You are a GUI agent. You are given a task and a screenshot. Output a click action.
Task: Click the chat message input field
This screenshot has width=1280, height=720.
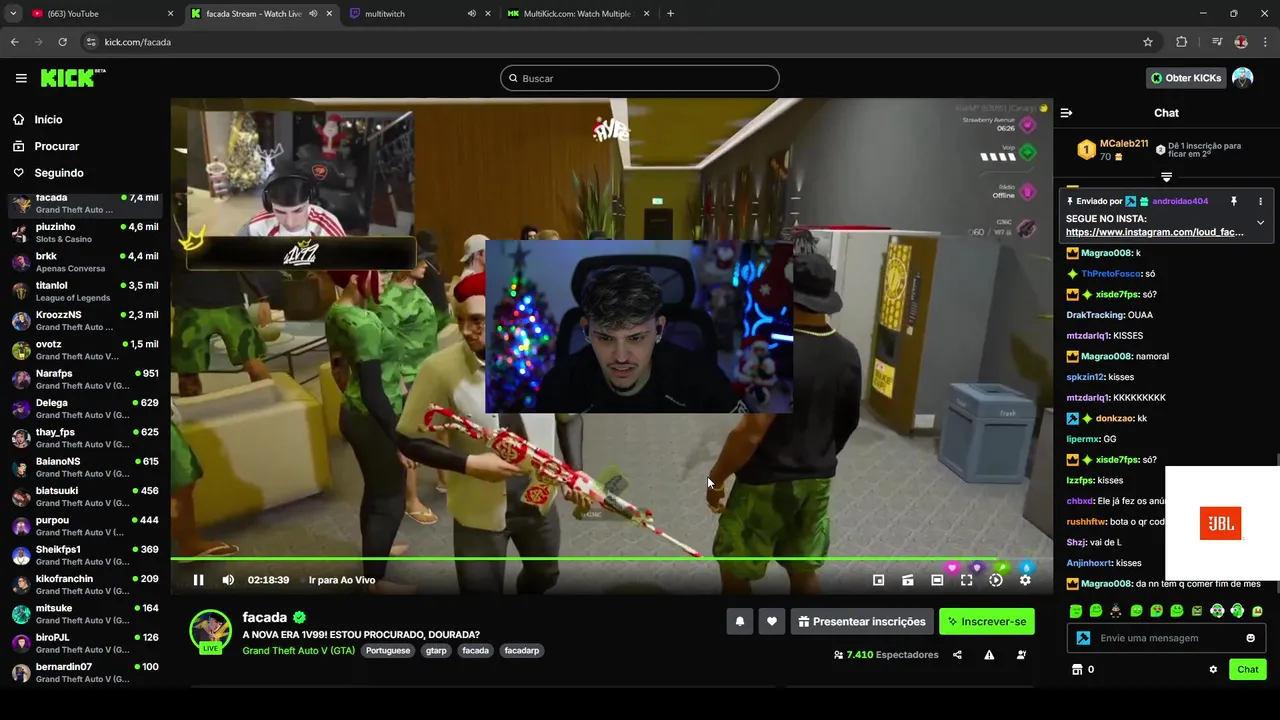1166,638
